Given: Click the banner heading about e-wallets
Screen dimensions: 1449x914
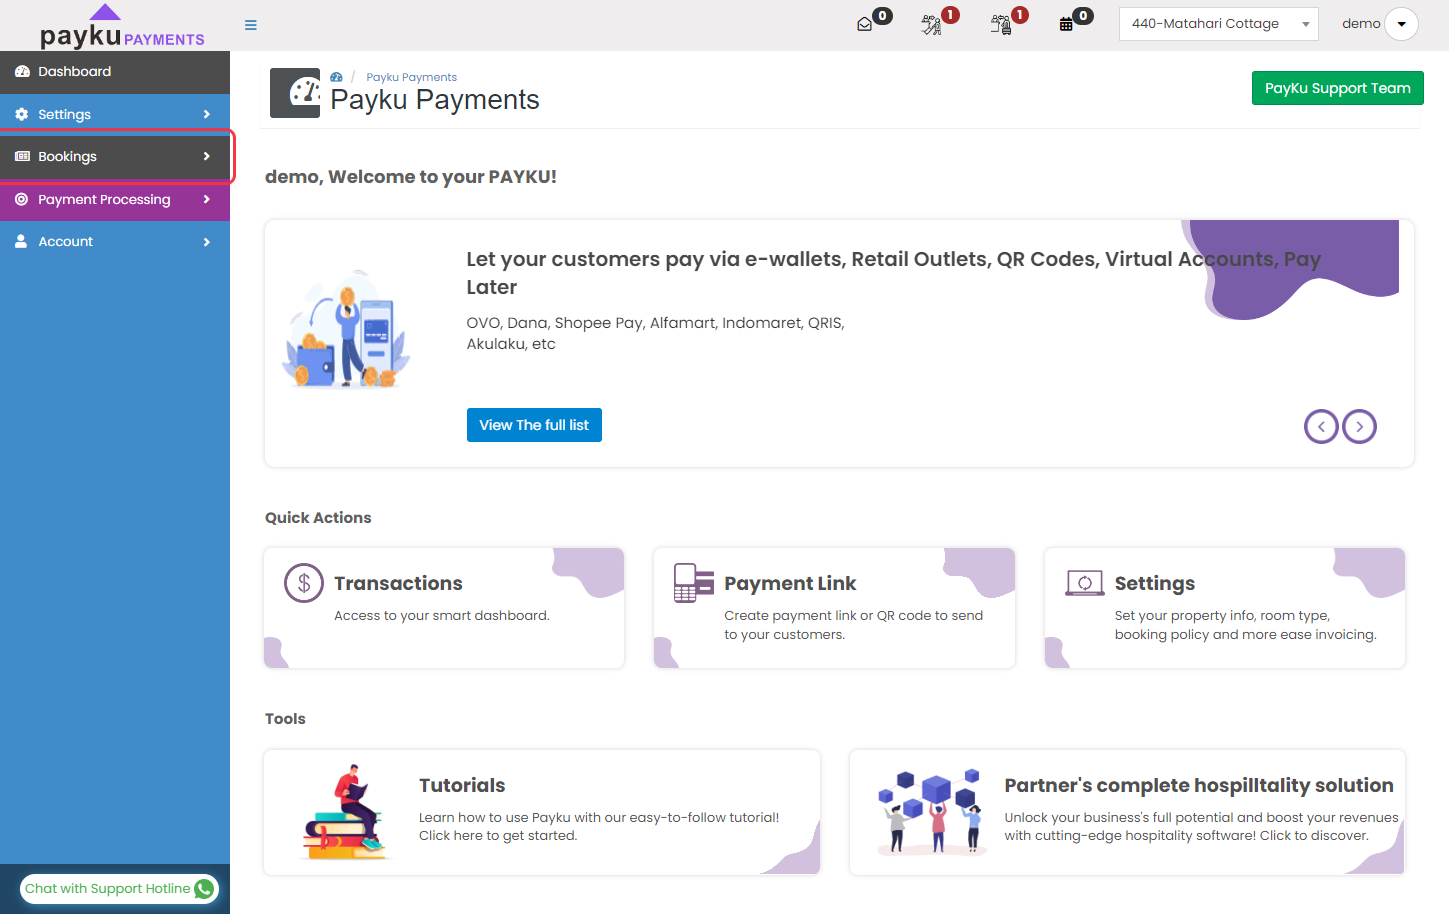Looking at the screenshot, I should coord(894,273).
